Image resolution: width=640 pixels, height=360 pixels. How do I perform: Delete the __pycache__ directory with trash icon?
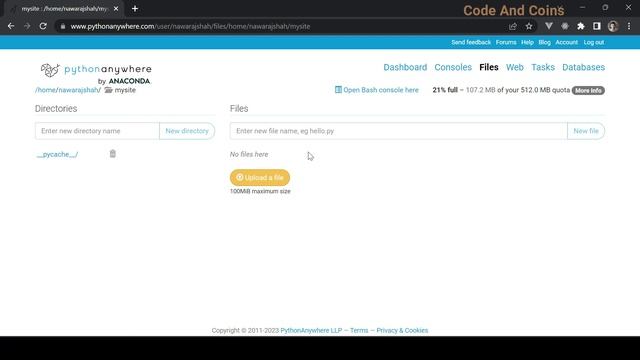coord(113,153)
